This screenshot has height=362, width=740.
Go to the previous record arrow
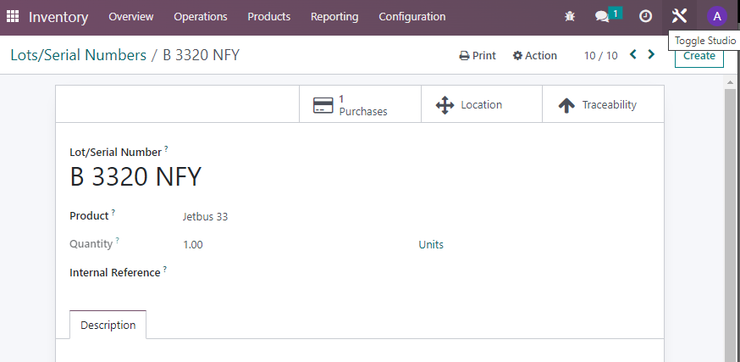(x=633, y=55)
